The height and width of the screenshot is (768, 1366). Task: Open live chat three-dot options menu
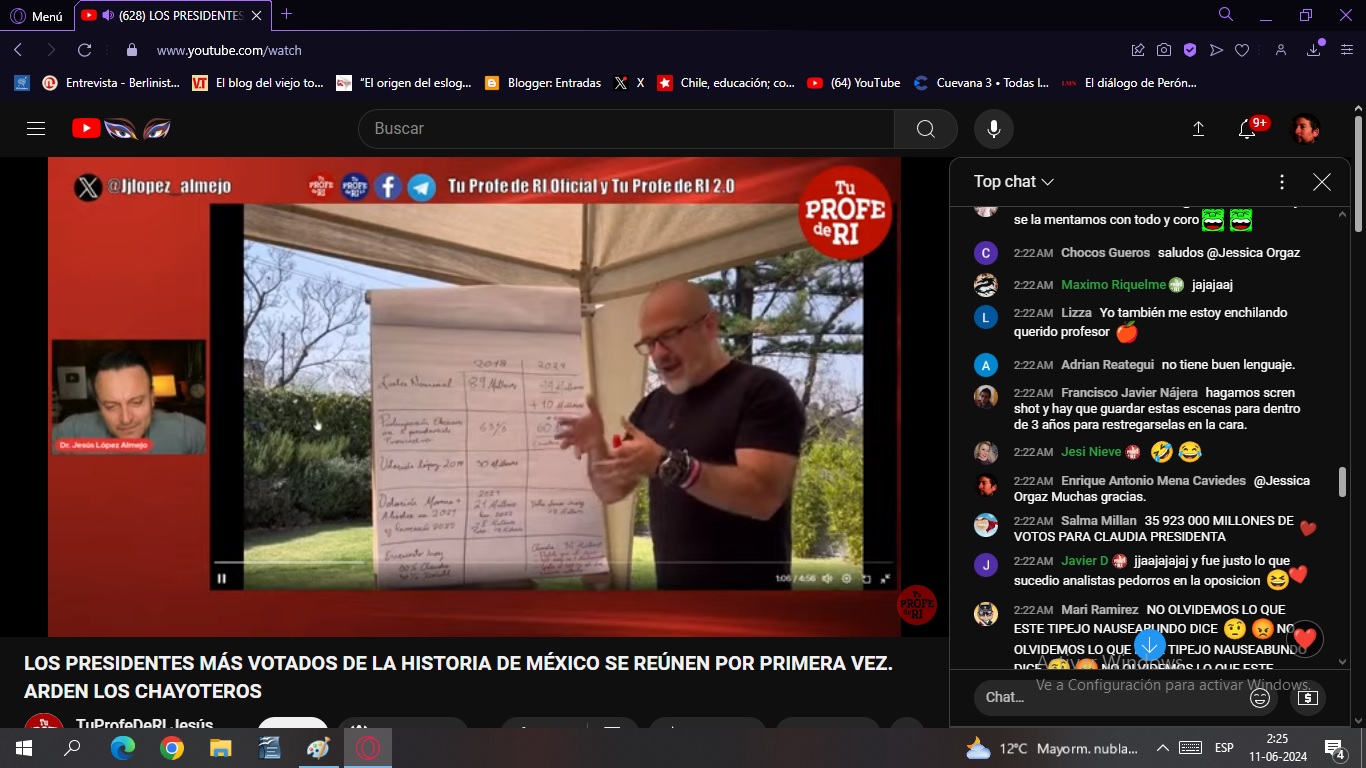1282,182
